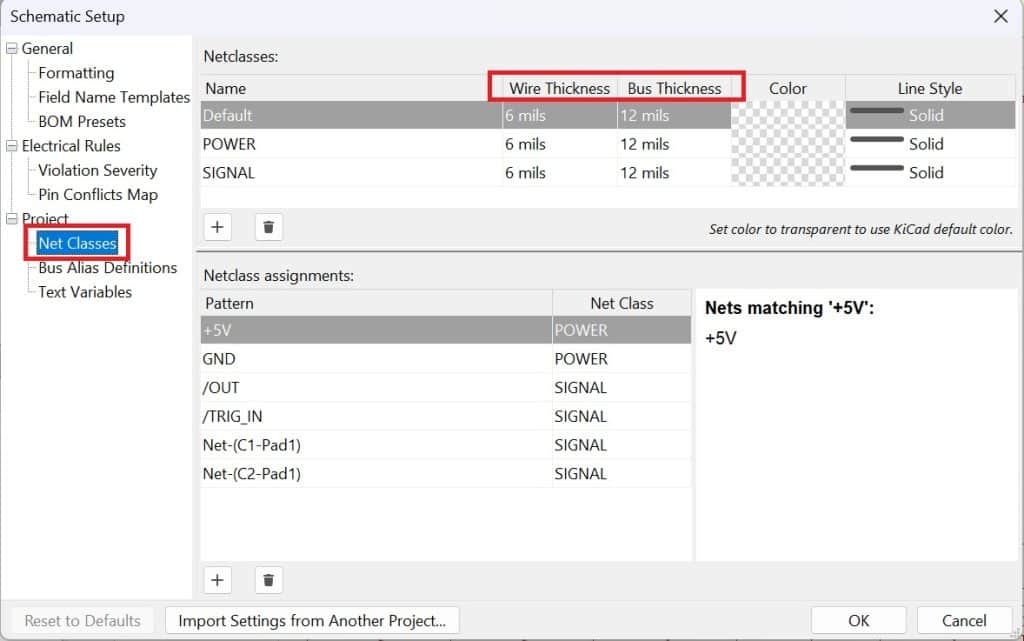Screen dimensions: 1024x641
Task: Add a netclass assignment pattern
Action: coord(217,580)
